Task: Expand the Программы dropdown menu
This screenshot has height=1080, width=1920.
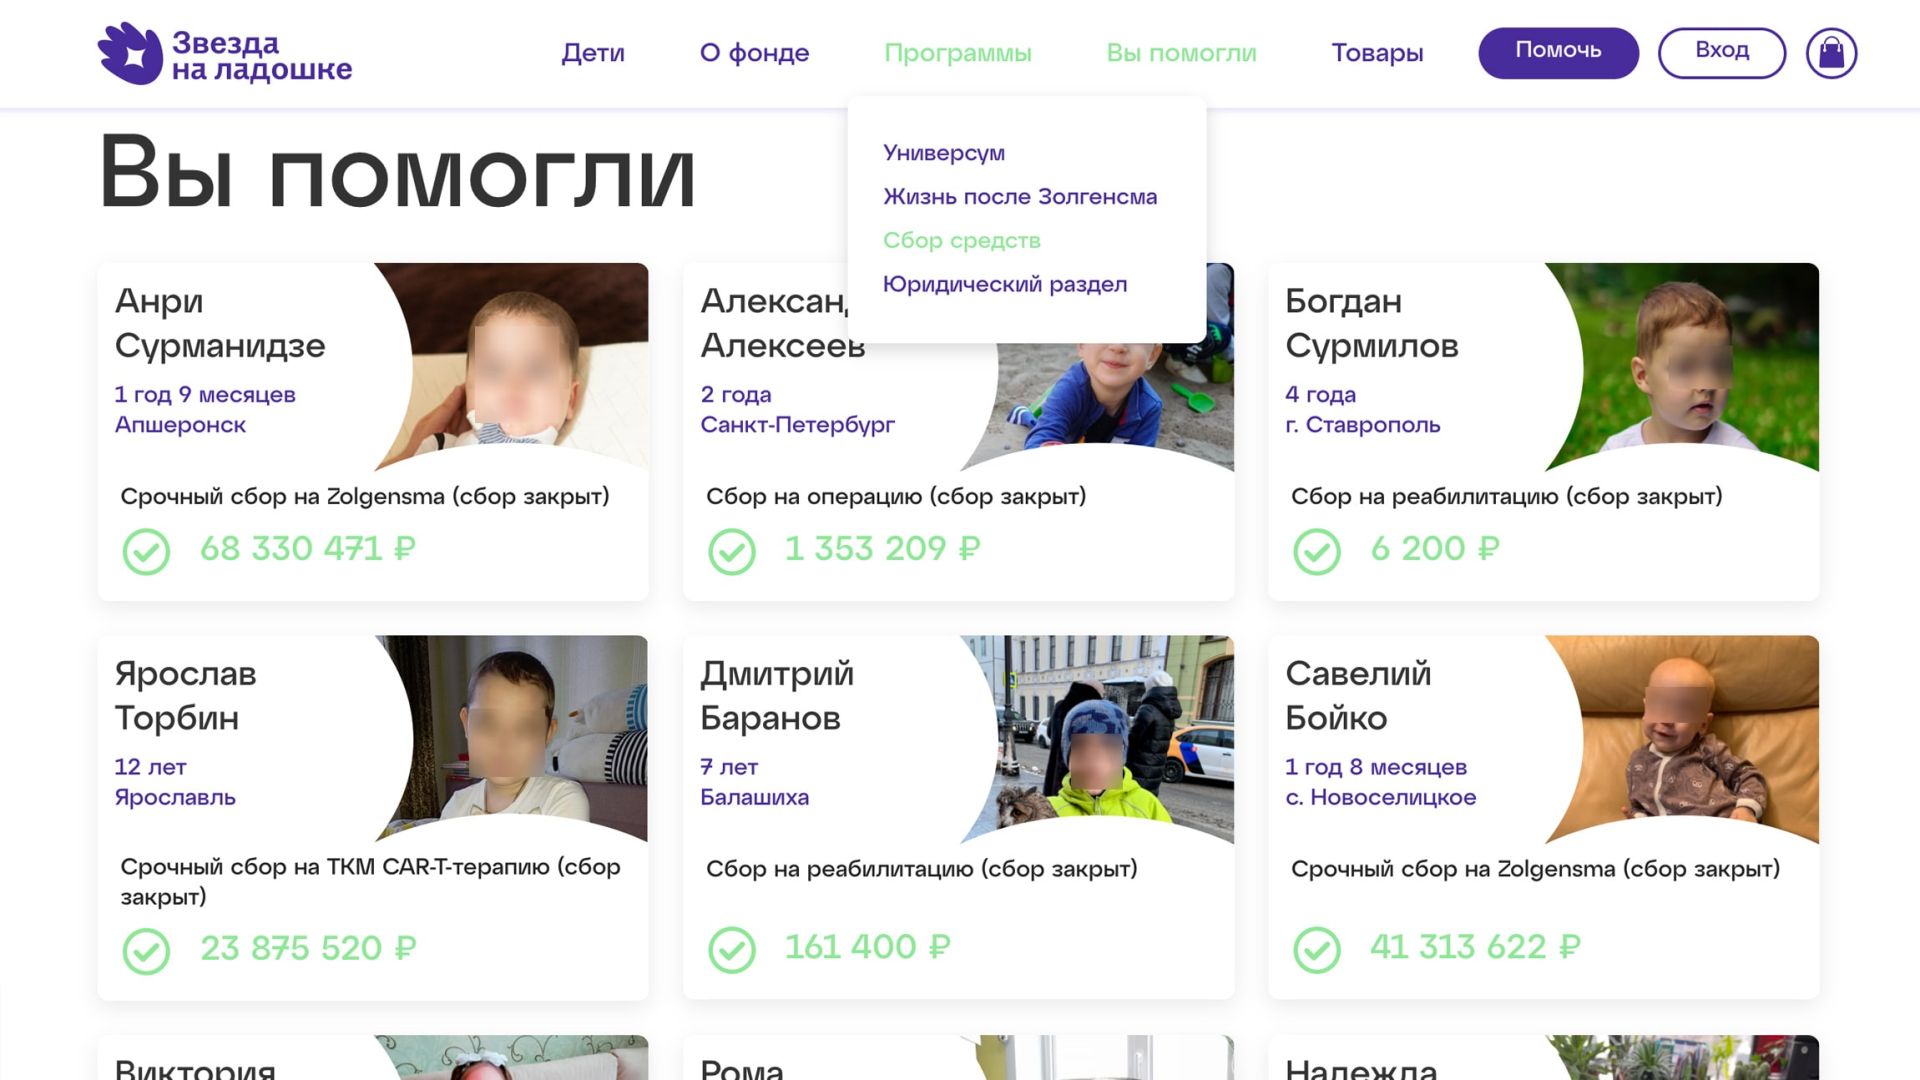Action: point(957,53)
